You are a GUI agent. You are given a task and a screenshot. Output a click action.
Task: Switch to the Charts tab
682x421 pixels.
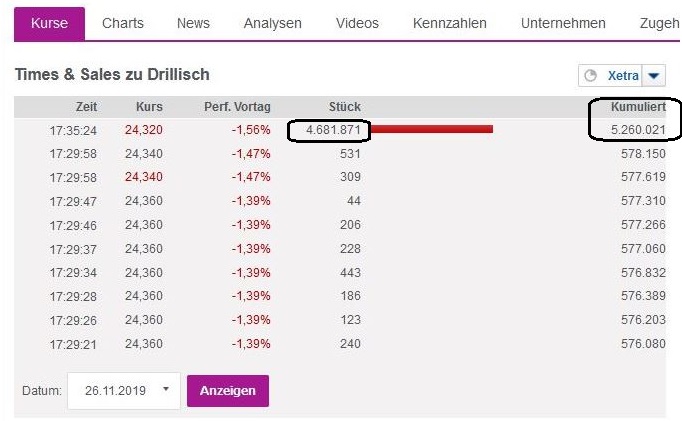click(123, 23)
